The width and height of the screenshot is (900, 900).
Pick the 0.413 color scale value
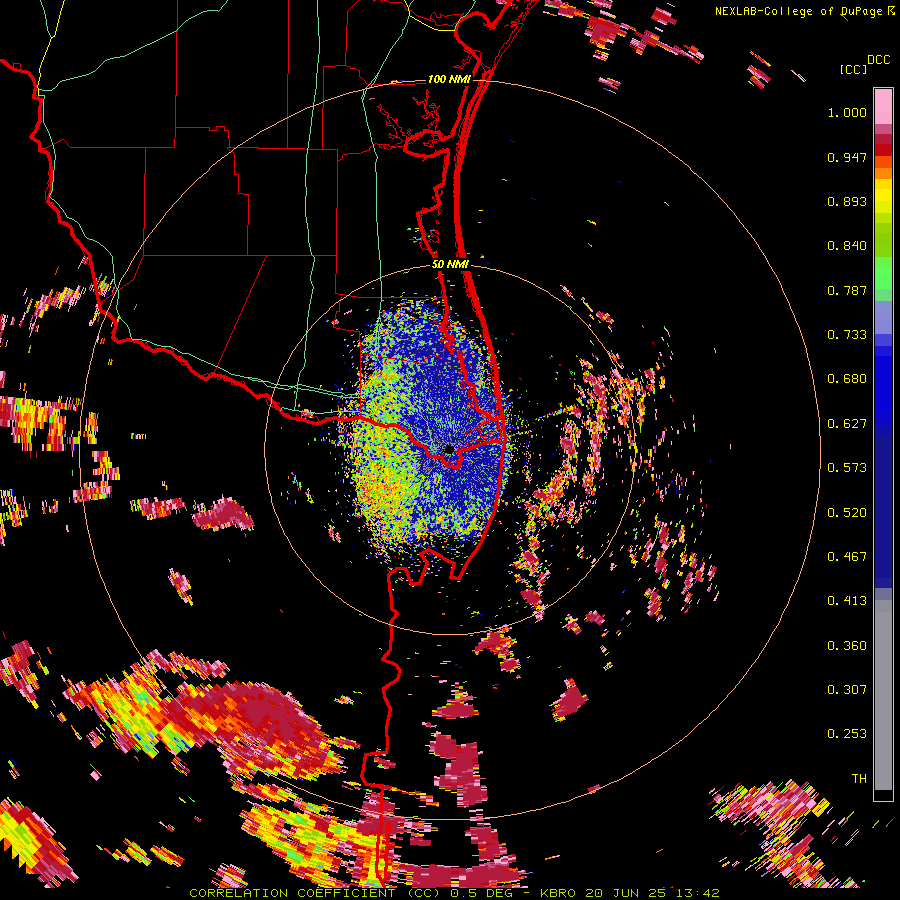(x=847, y=601)
